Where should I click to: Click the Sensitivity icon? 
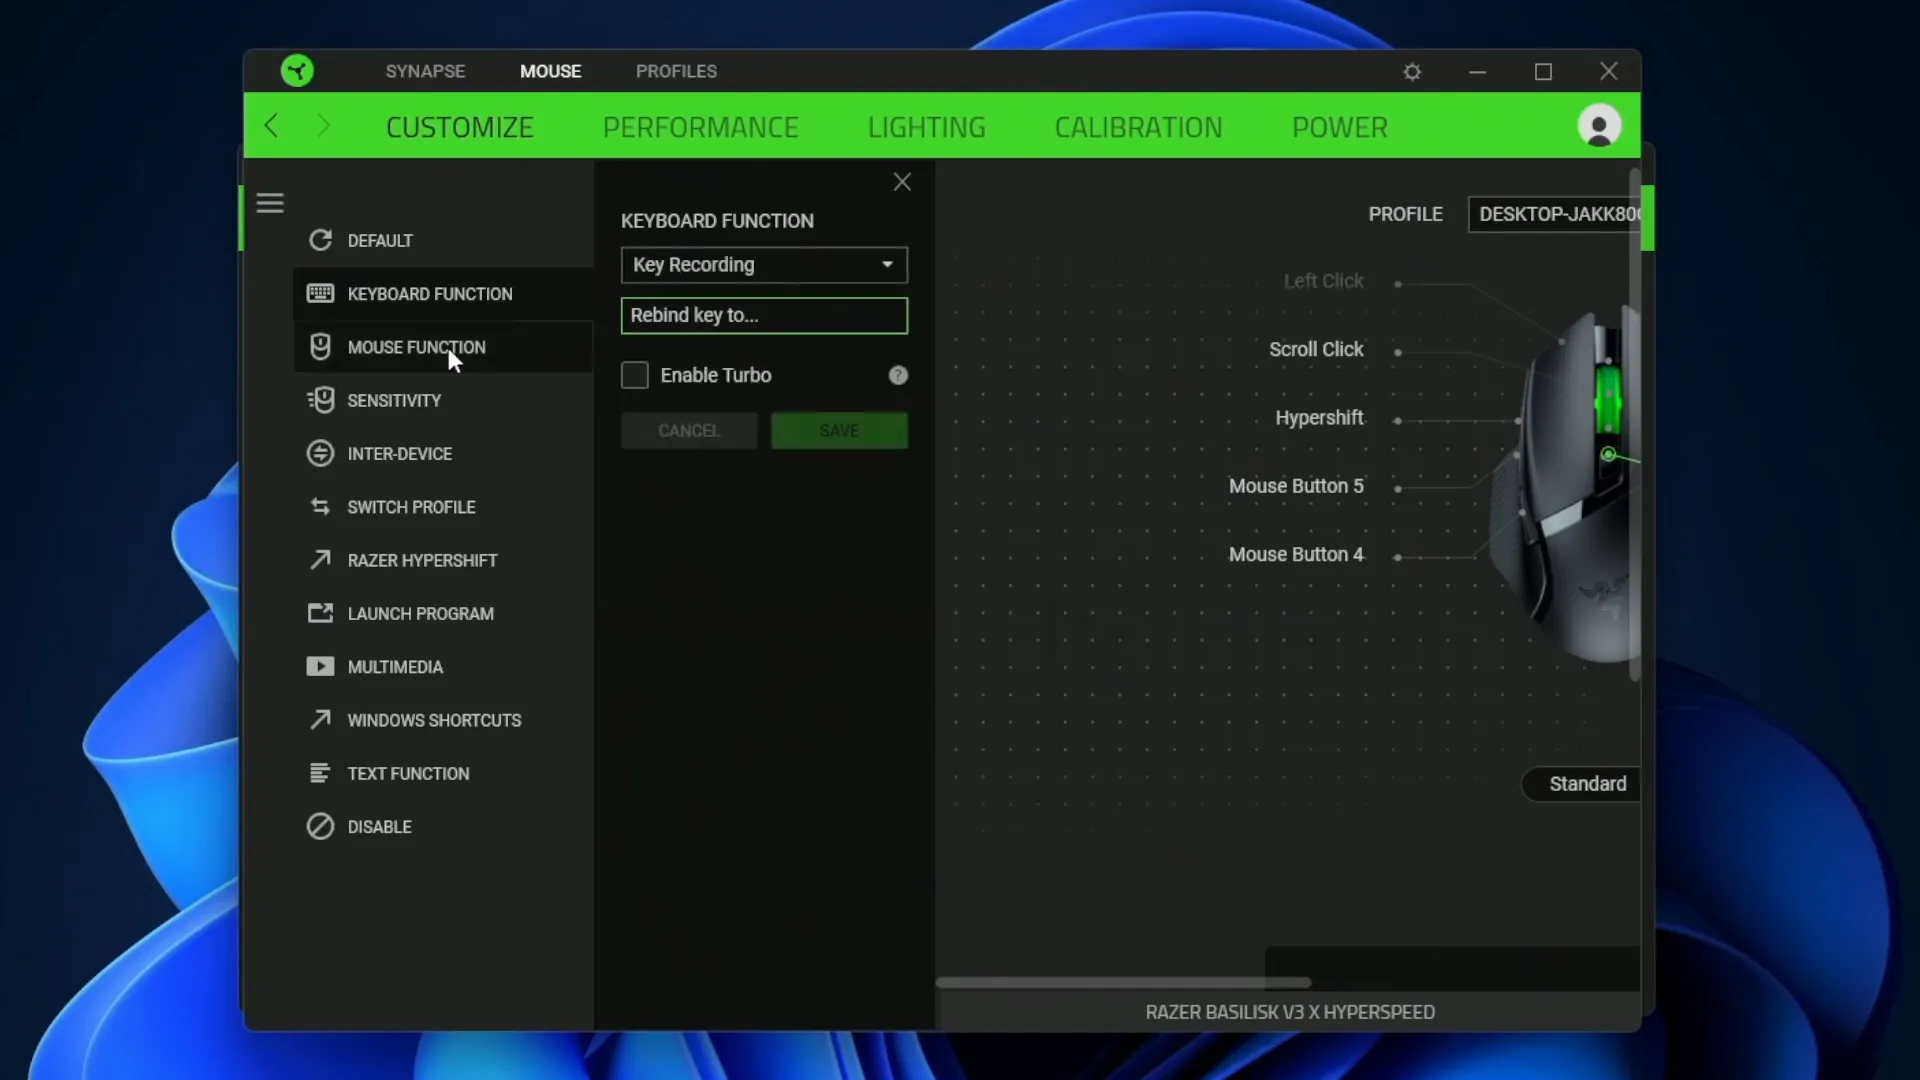320,400
